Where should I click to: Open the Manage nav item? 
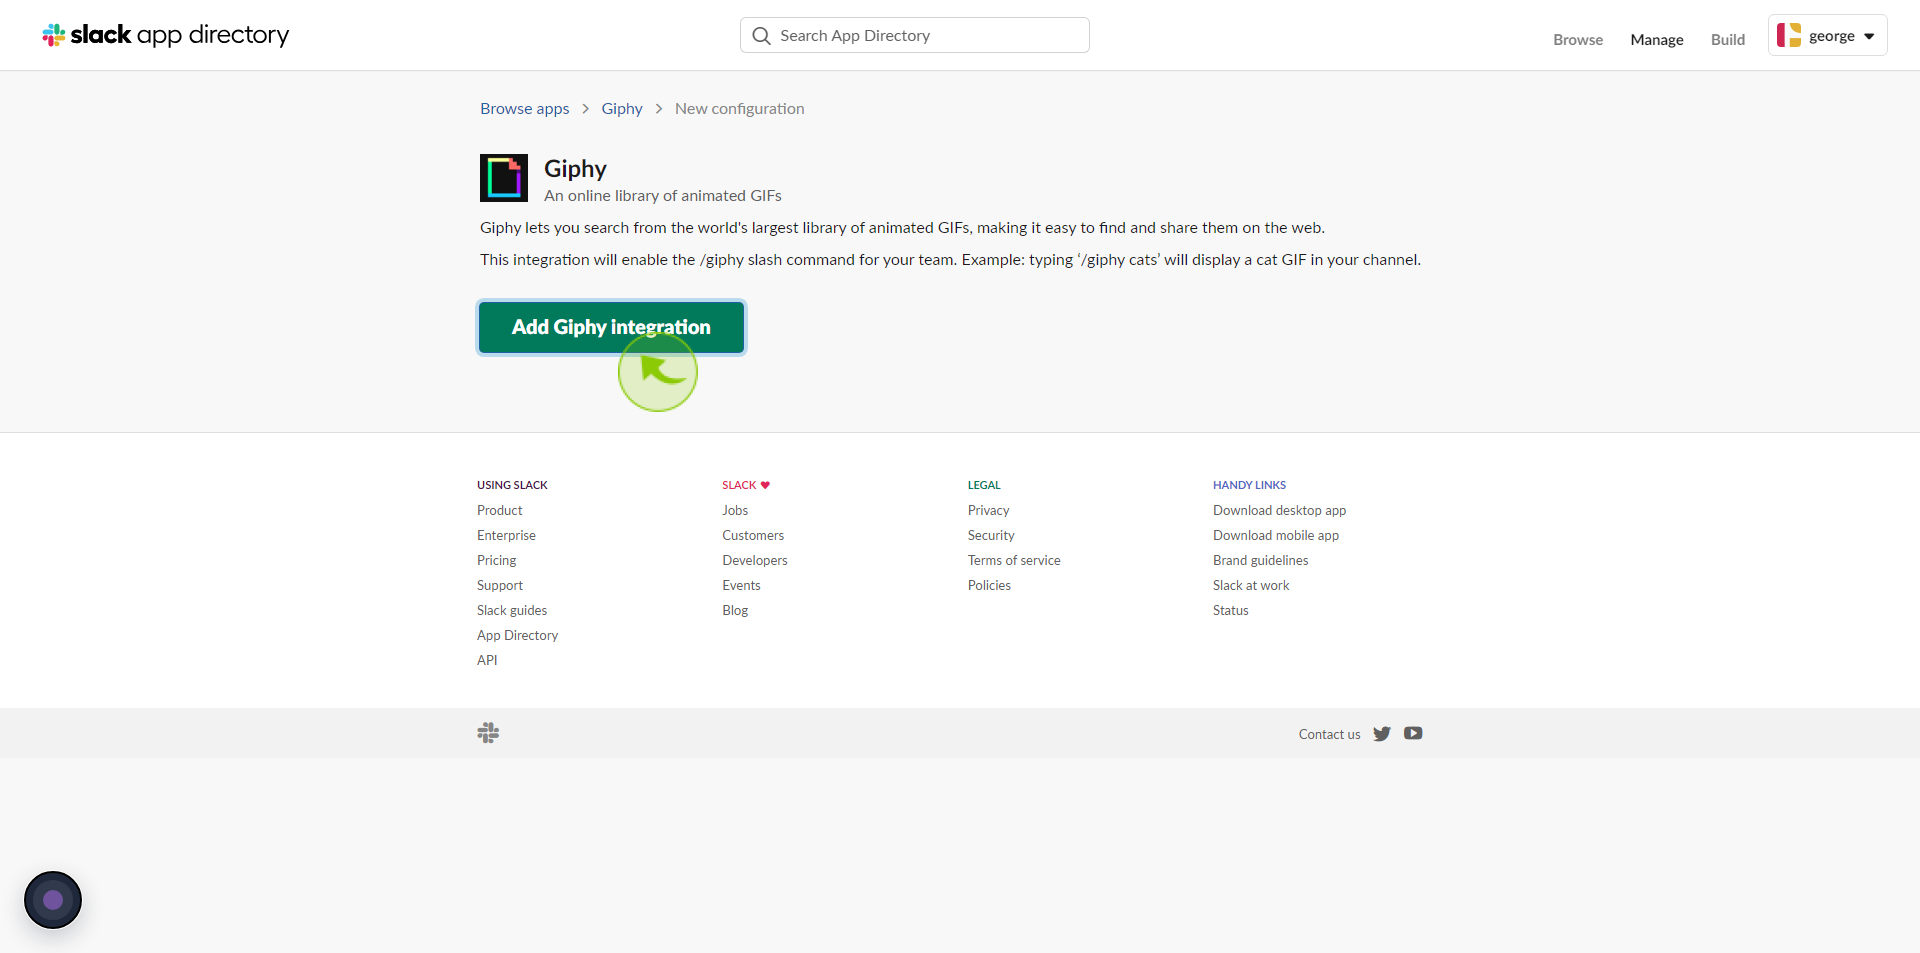coord(1657,40)
